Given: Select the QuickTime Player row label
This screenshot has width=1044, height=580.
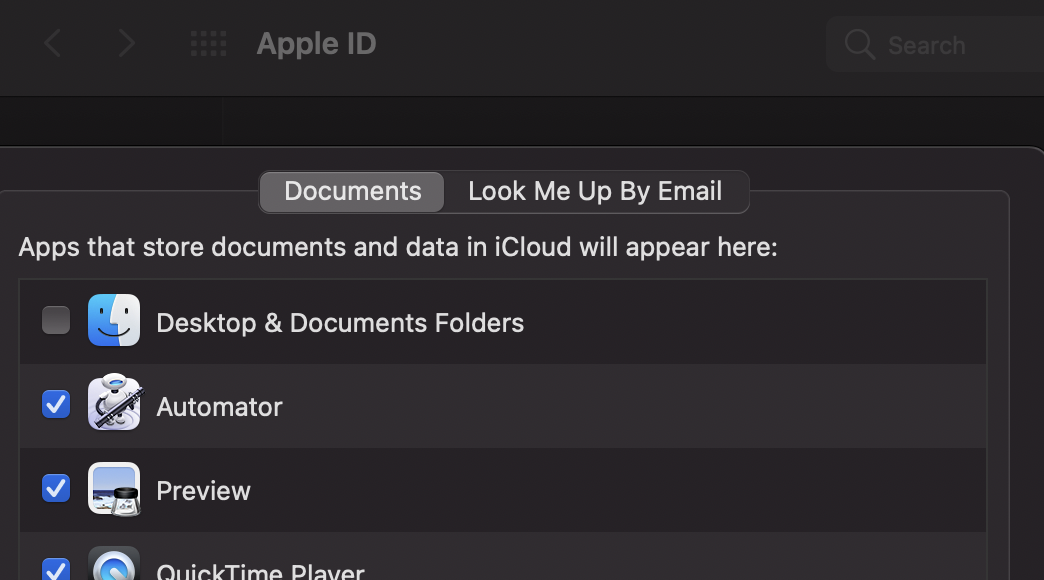Looking at the screenshot, I should [260, 571].
